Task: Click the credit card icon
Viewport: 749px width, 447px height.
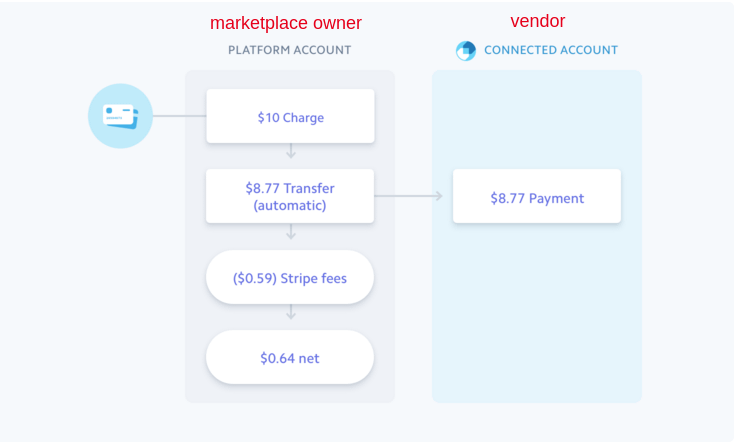Action: pyautogui.click(x=120, y=116)
